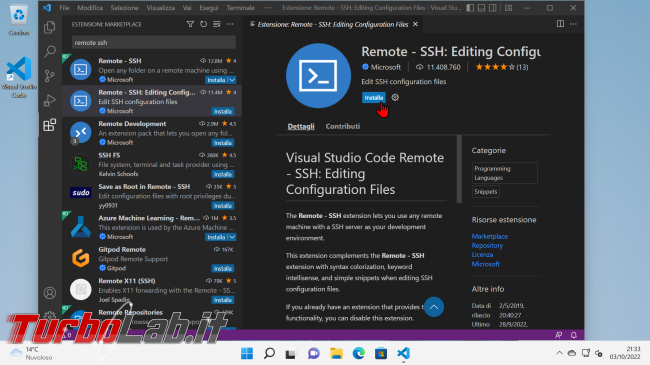Close the Remote - SSH Editing Configuration tab
This screenshot has width=650, height=365.
pos(415,24)
